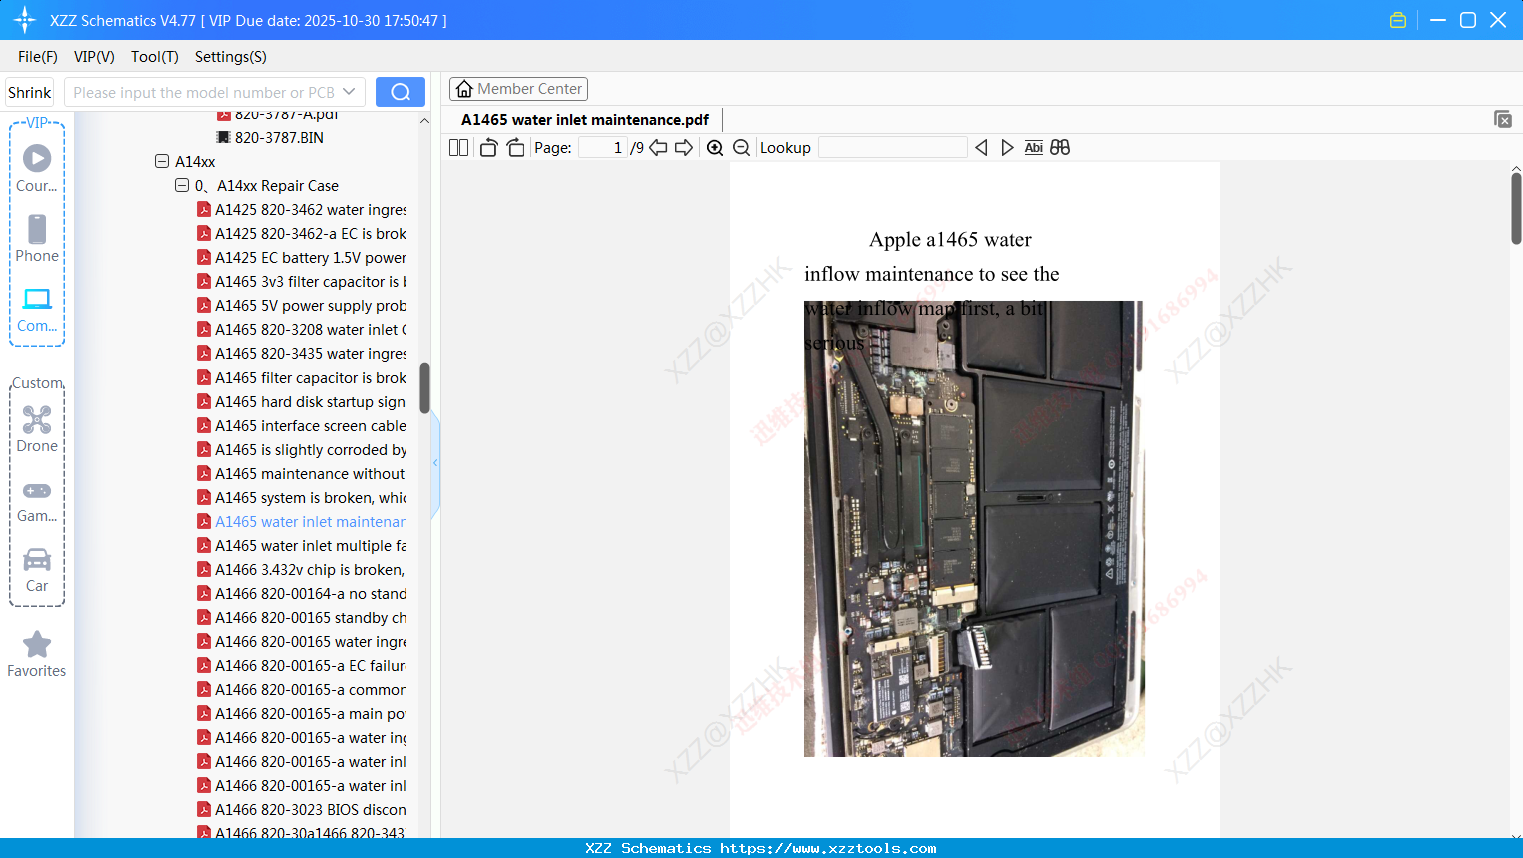The width and height of the screenshot is (1523, 858).
Task: Go to the next PDF page arrow
Action: [684, 148]
